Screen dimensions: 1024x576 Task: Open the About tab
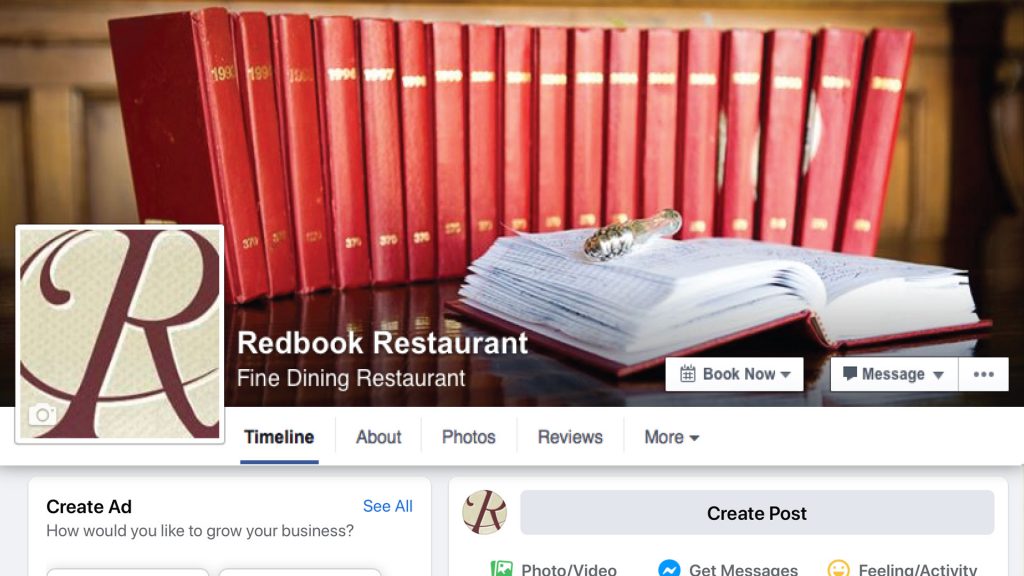pos(378,437)
